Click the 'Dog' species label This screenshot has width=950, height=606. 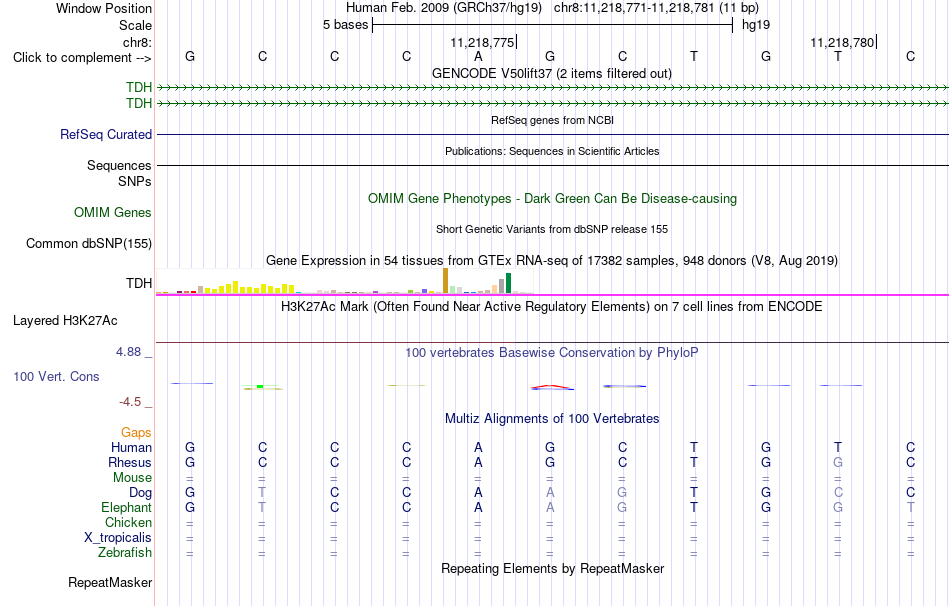tap(141, 493)
